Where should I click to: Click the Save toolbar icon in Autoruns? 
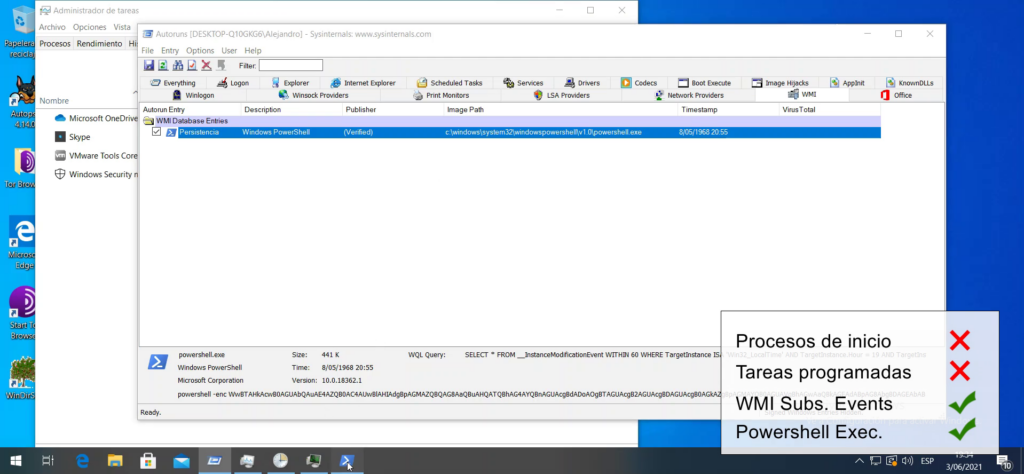[149, 65]
